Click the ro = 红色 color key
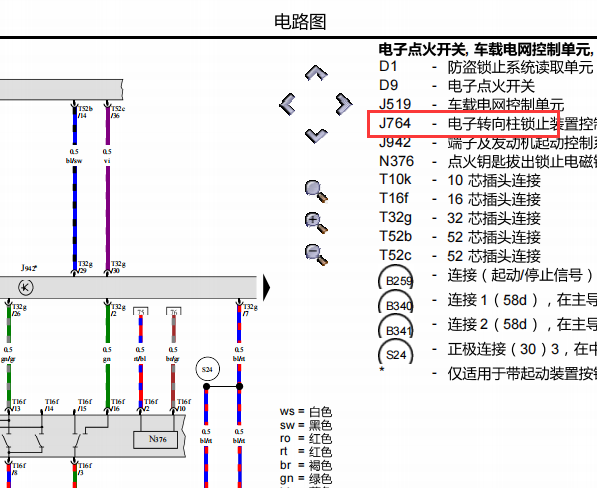This screenshot has height=488, width=597. click(x=306, y=438)
